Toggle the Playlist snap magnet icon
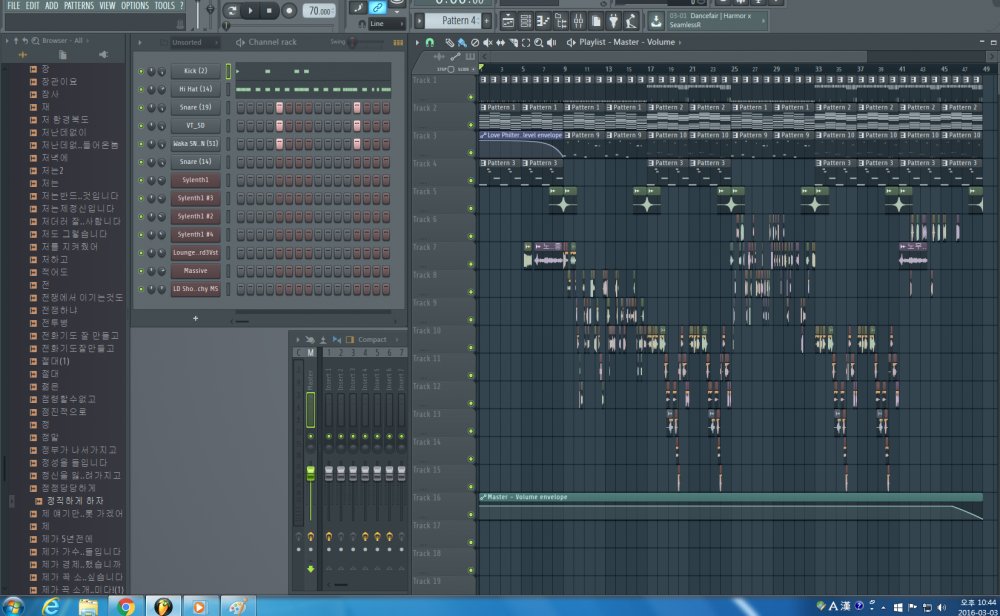Viewport: 1000px width, 616px height. pyautogui.click(x=430, y=43)
